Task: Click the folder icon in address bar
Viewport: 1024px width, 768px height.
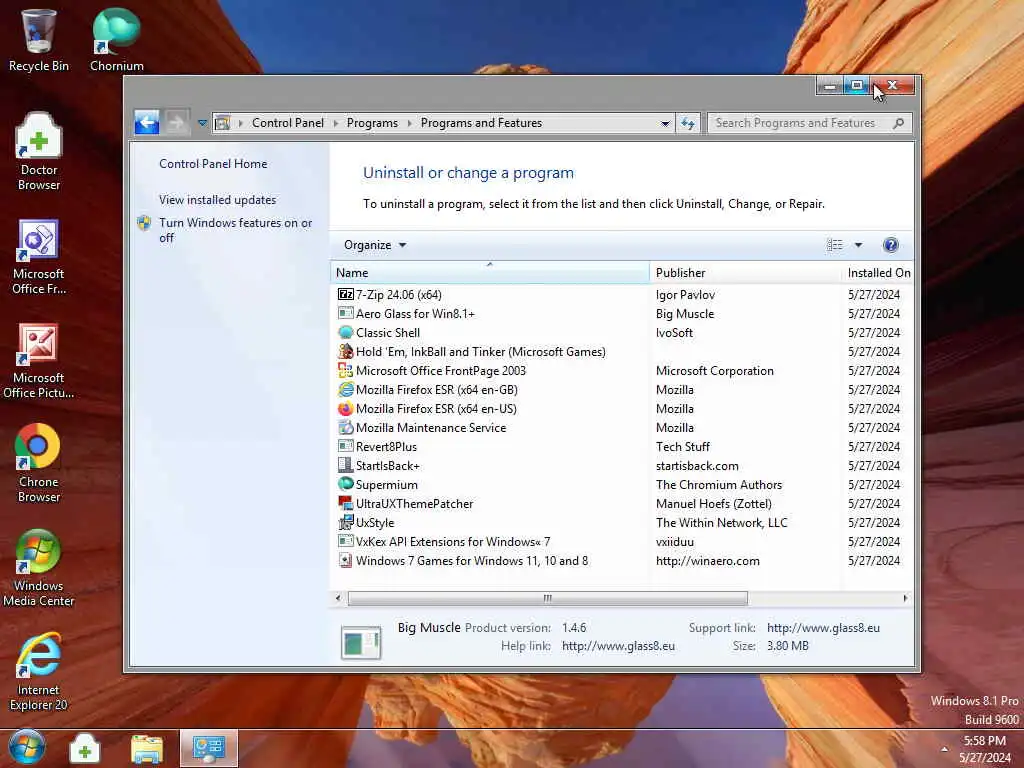Action: click(x=223, y=123)
